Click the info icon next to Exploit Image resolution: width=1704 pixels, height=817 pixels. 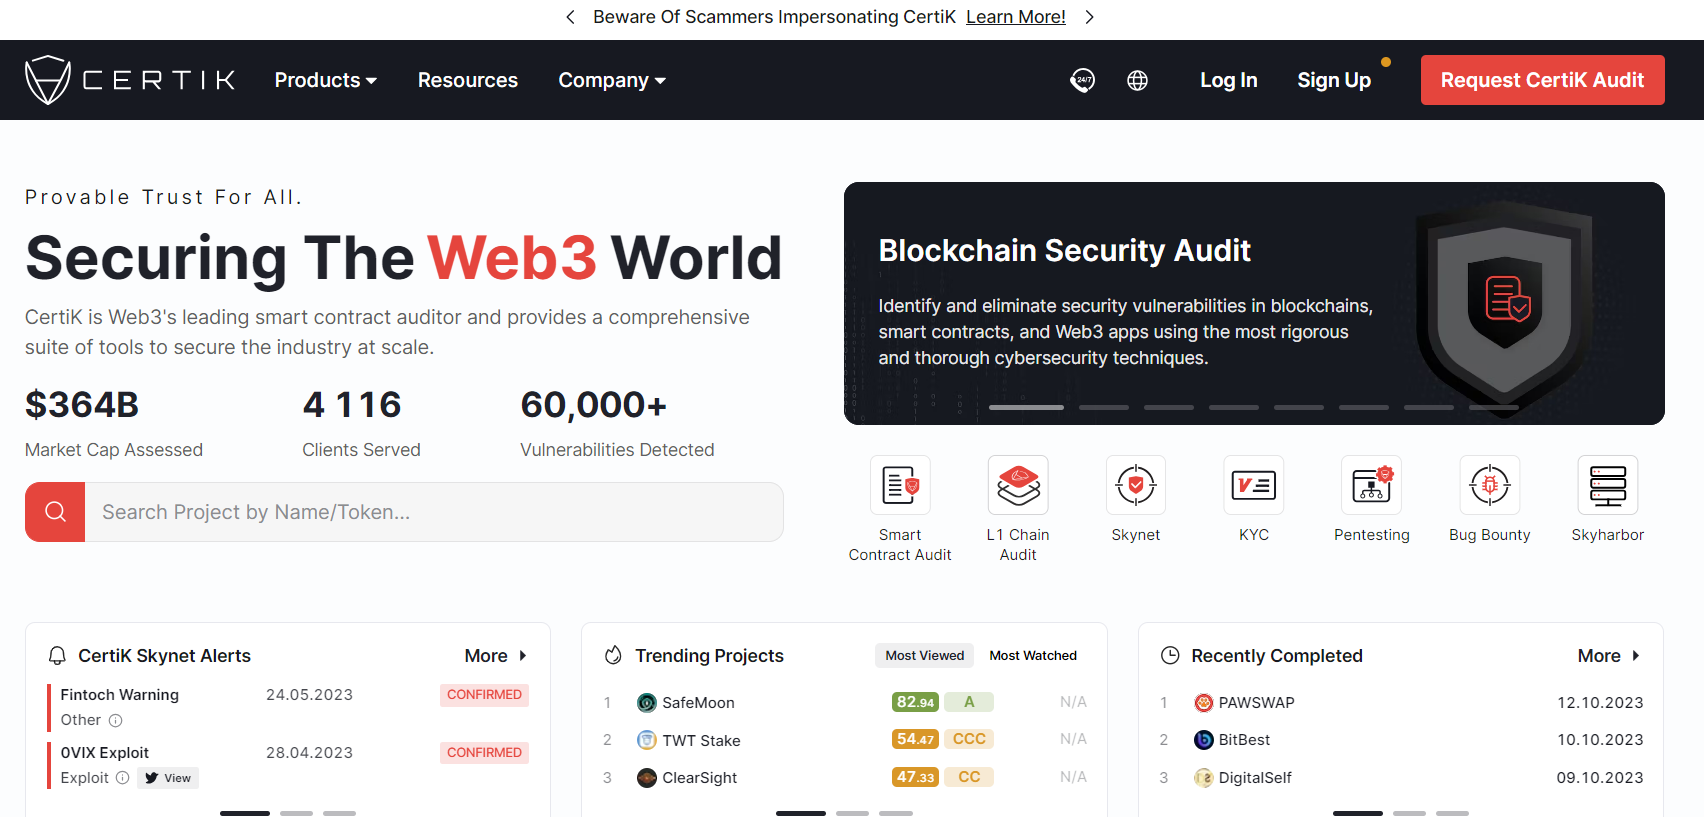(x=122, y=778)
